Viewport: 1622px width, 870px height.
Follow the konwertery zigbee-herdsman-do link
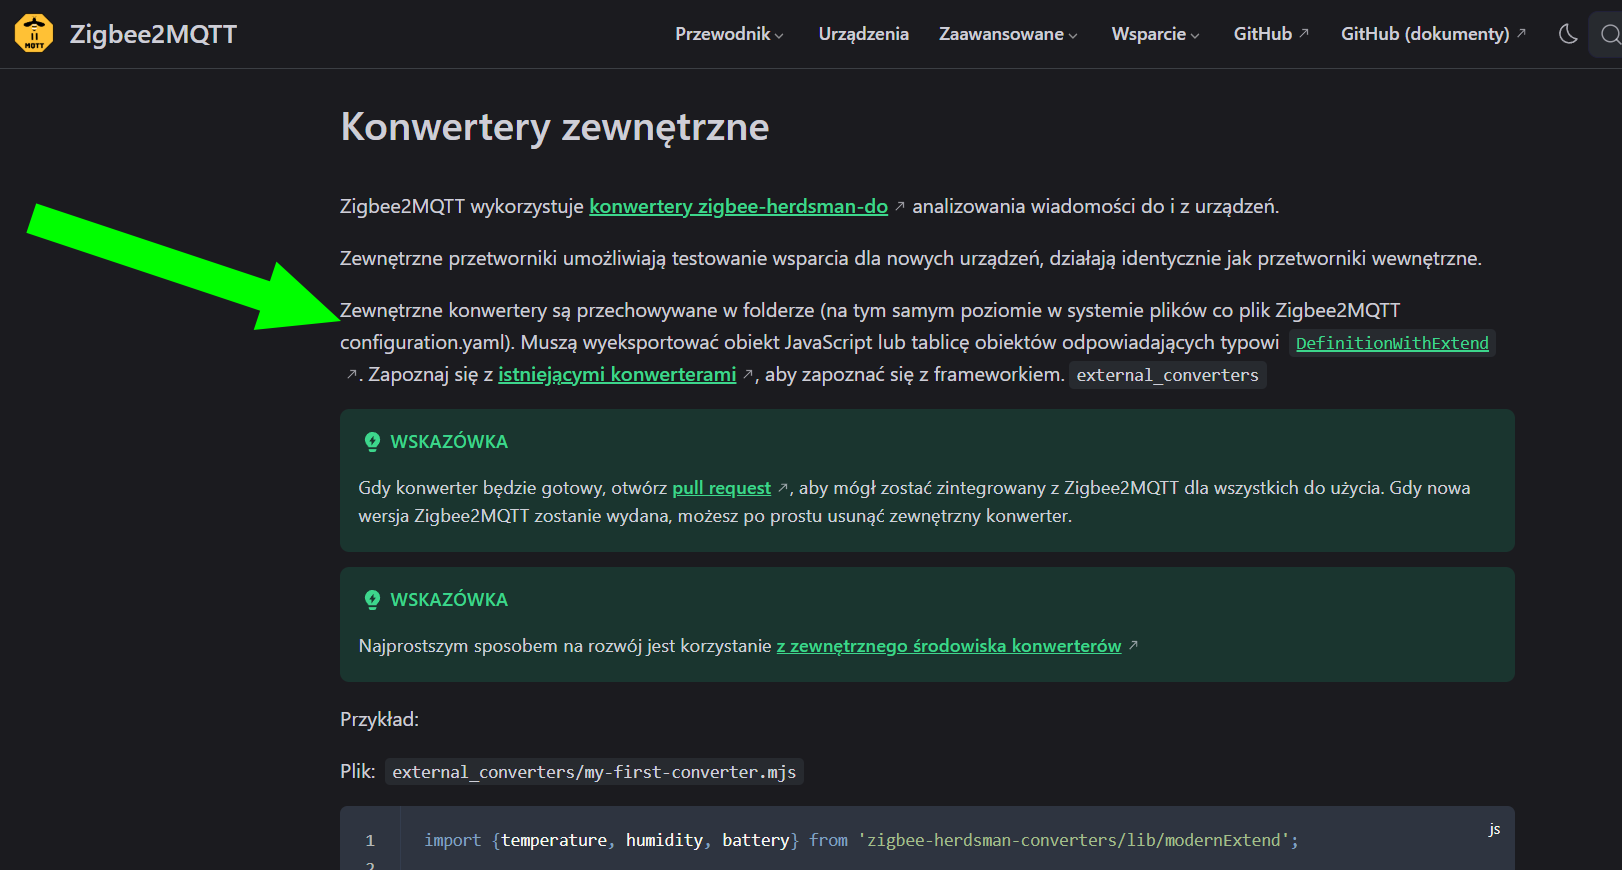point(738,206)
